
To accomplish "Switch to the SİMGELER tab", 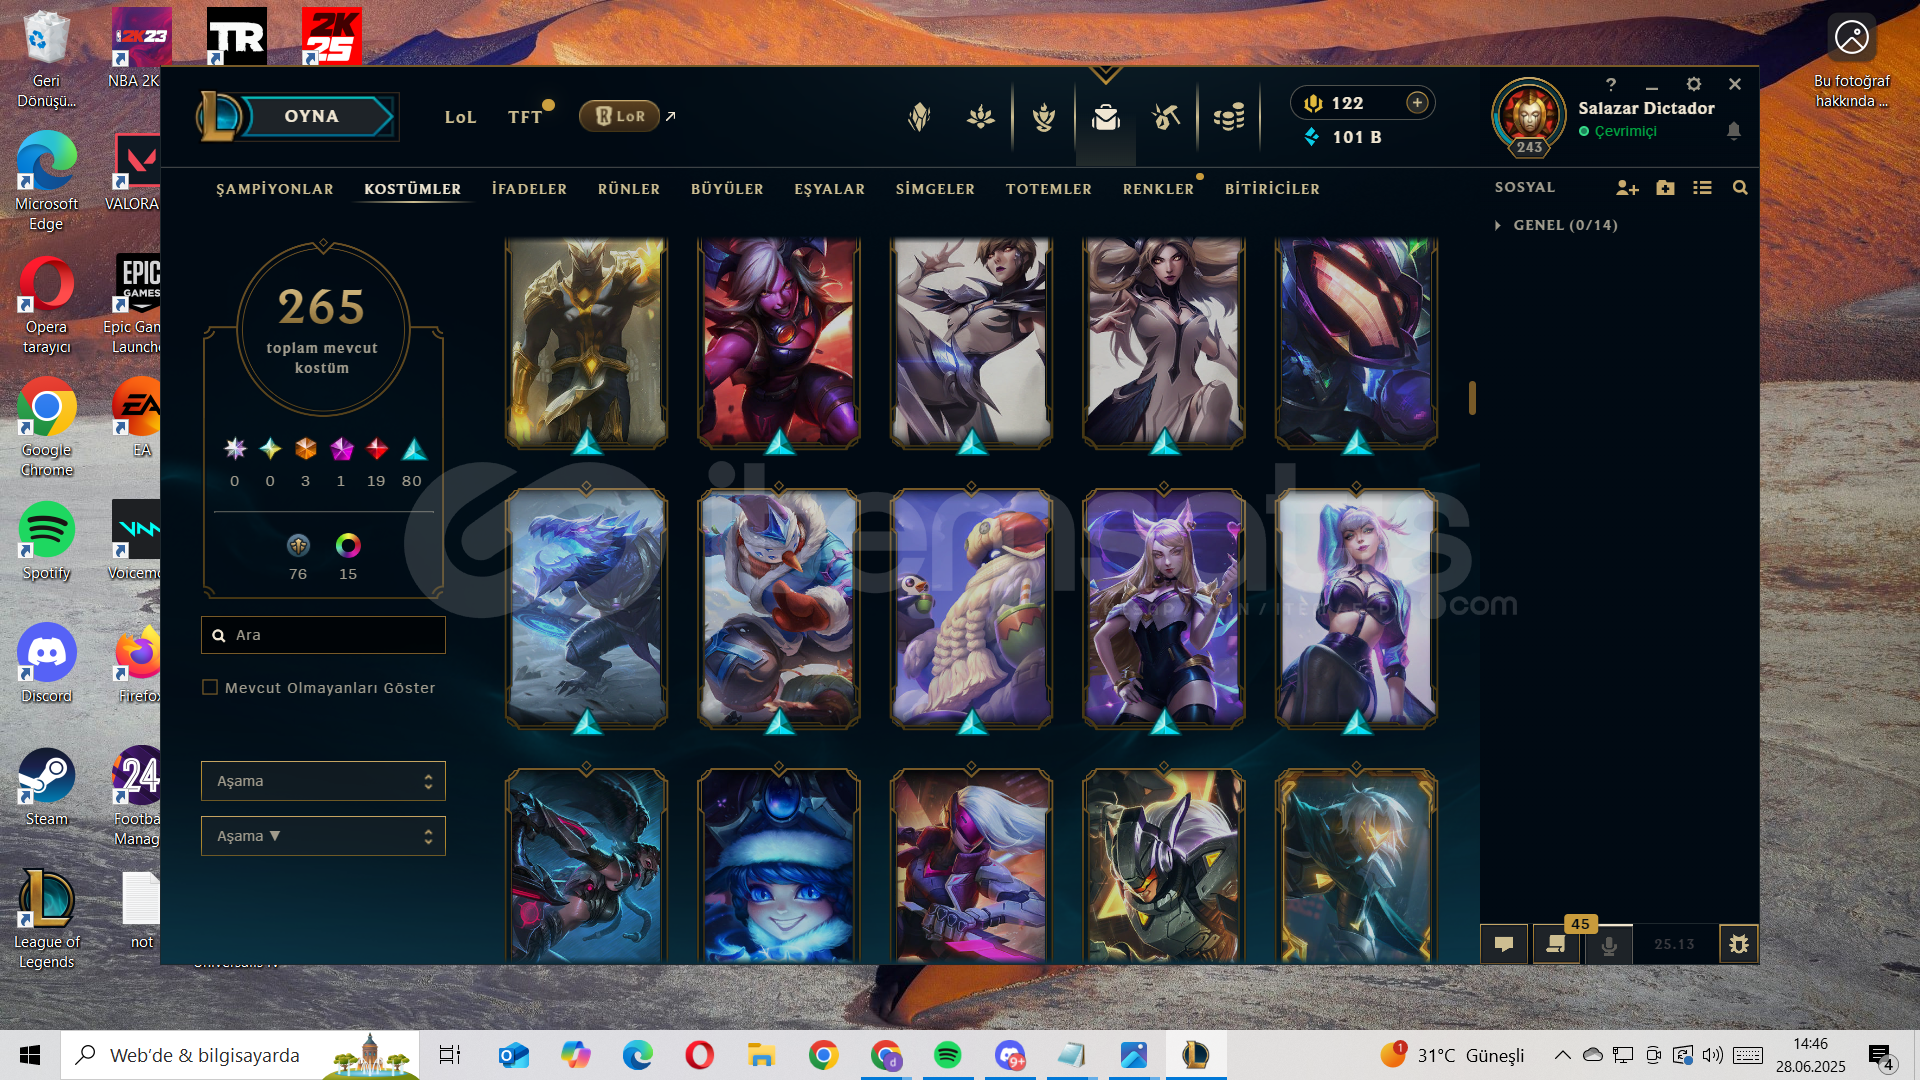I will coord(935,189).
